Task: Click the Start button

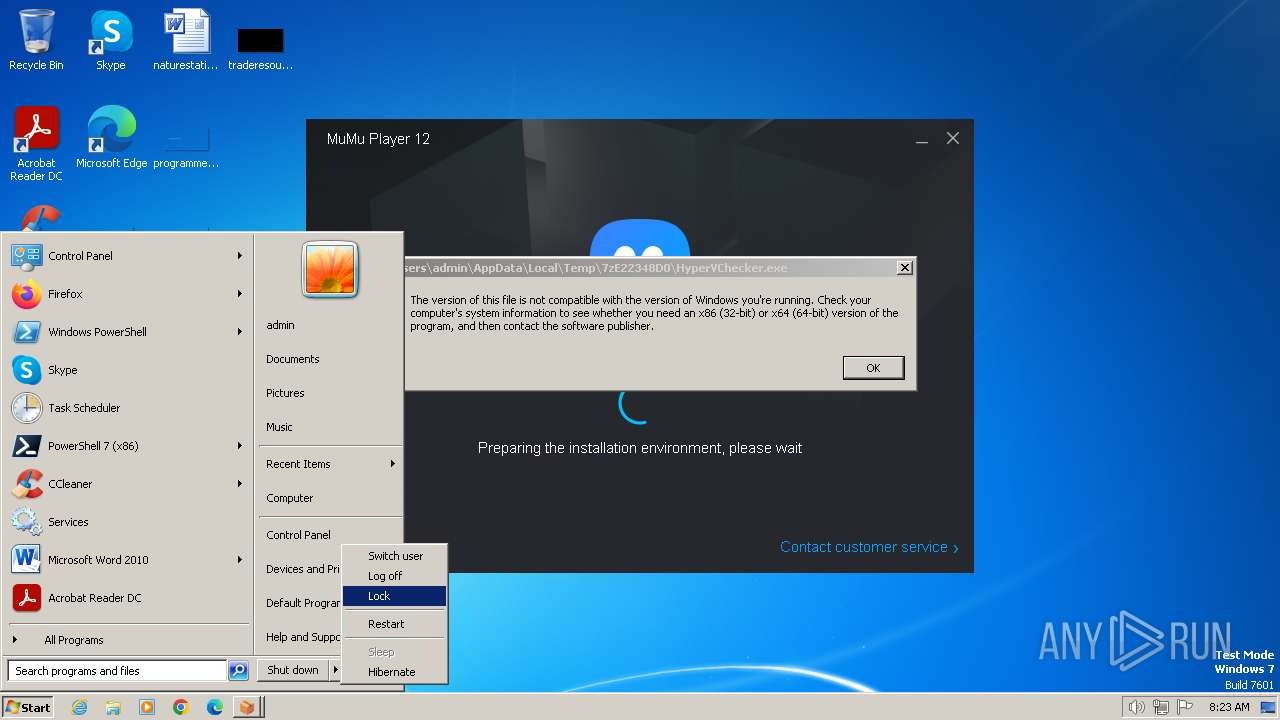Action: click(28, 707)
